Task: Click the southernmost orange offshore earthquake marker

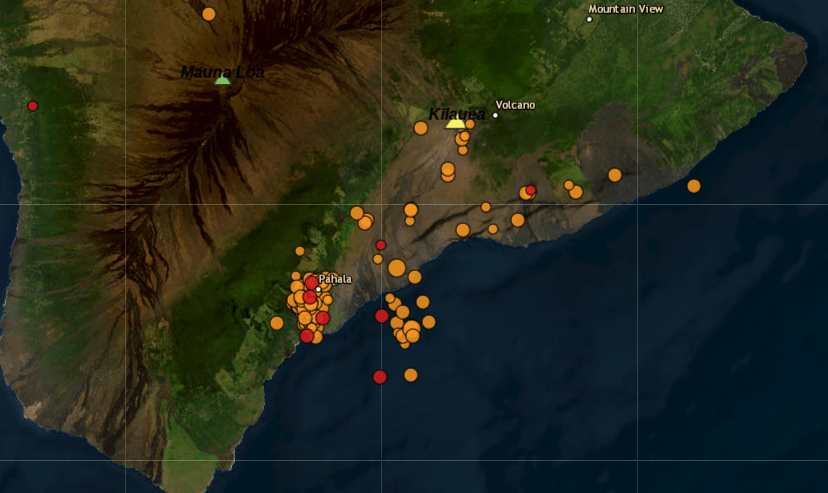Action: tap(411, 375)
